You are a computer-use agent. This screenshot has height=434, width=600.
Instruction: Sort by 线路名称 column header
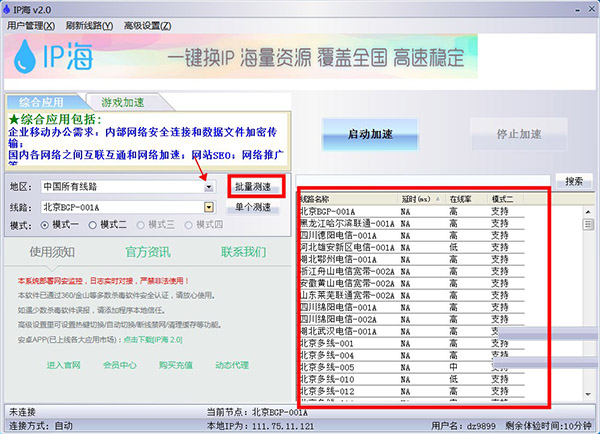pos(347,199)
